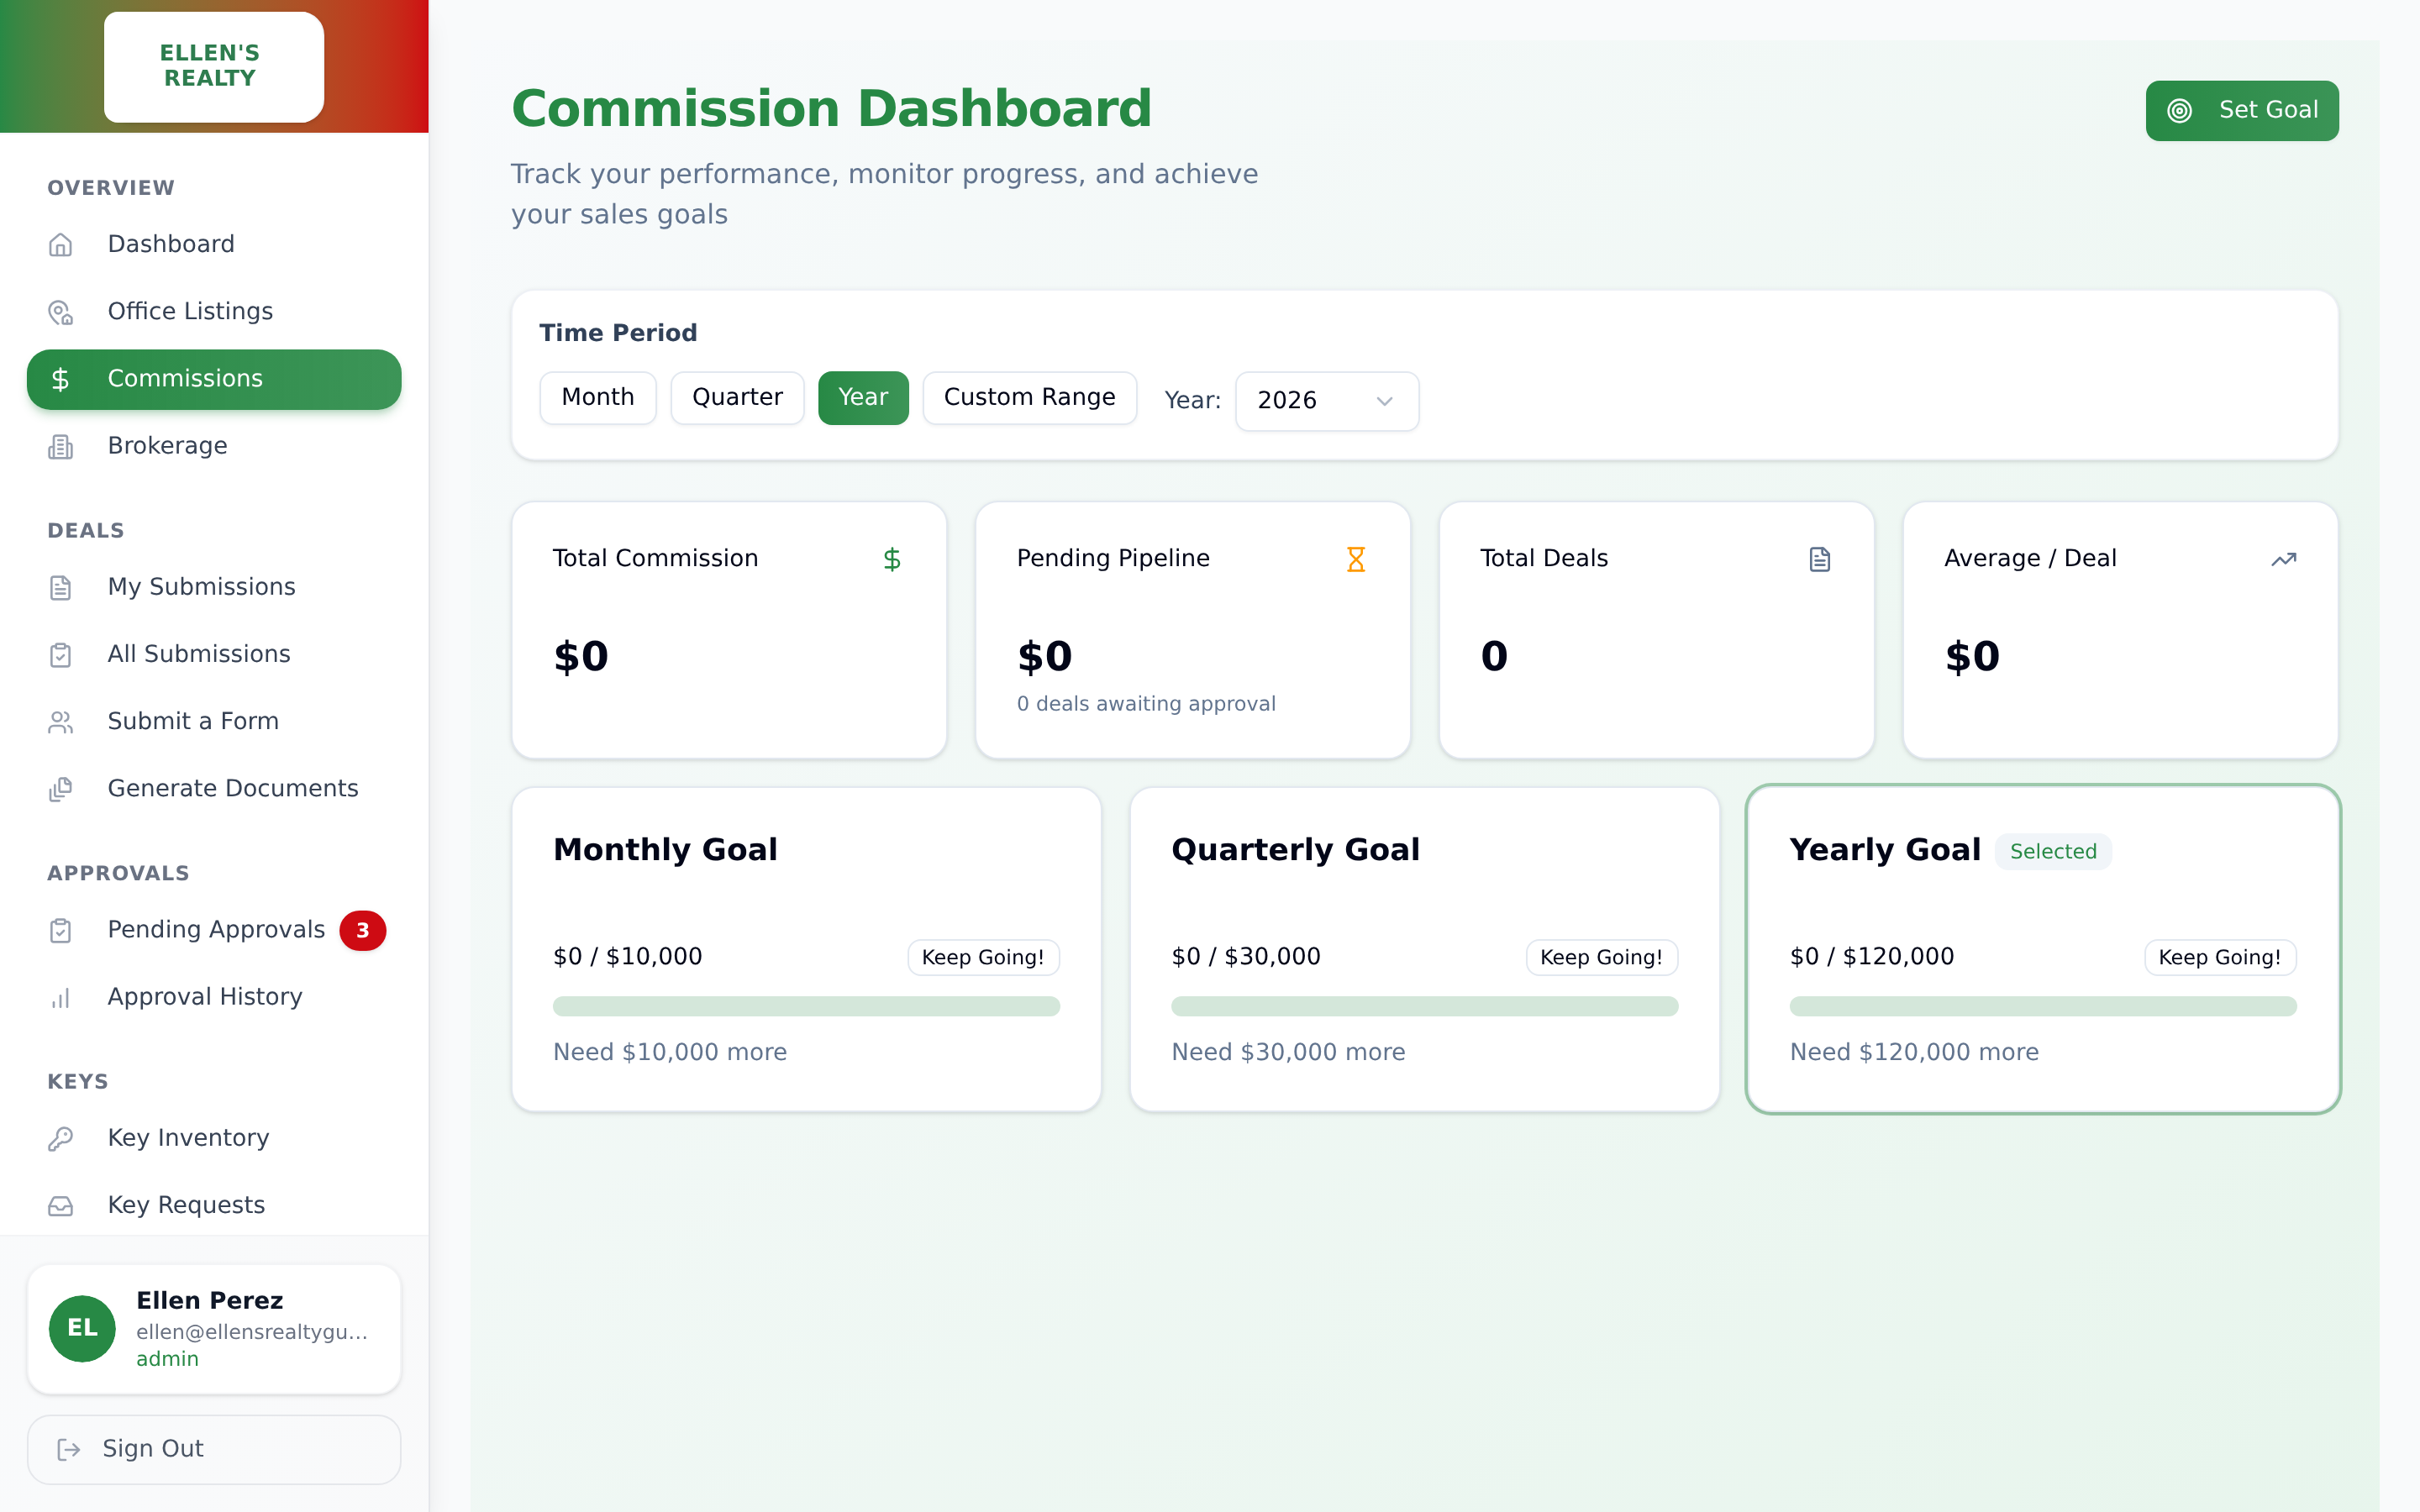Open the Dashboard menu item
The width and height of the screenshot is (2420, 1512).
pos(214,244)
